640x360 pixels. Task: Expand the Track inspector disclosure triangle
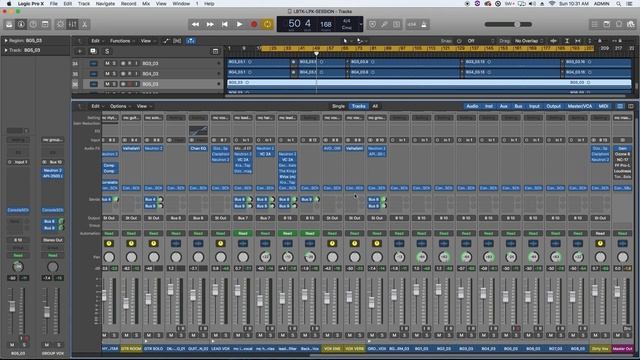pyautogui.click(x=6, y=50)
